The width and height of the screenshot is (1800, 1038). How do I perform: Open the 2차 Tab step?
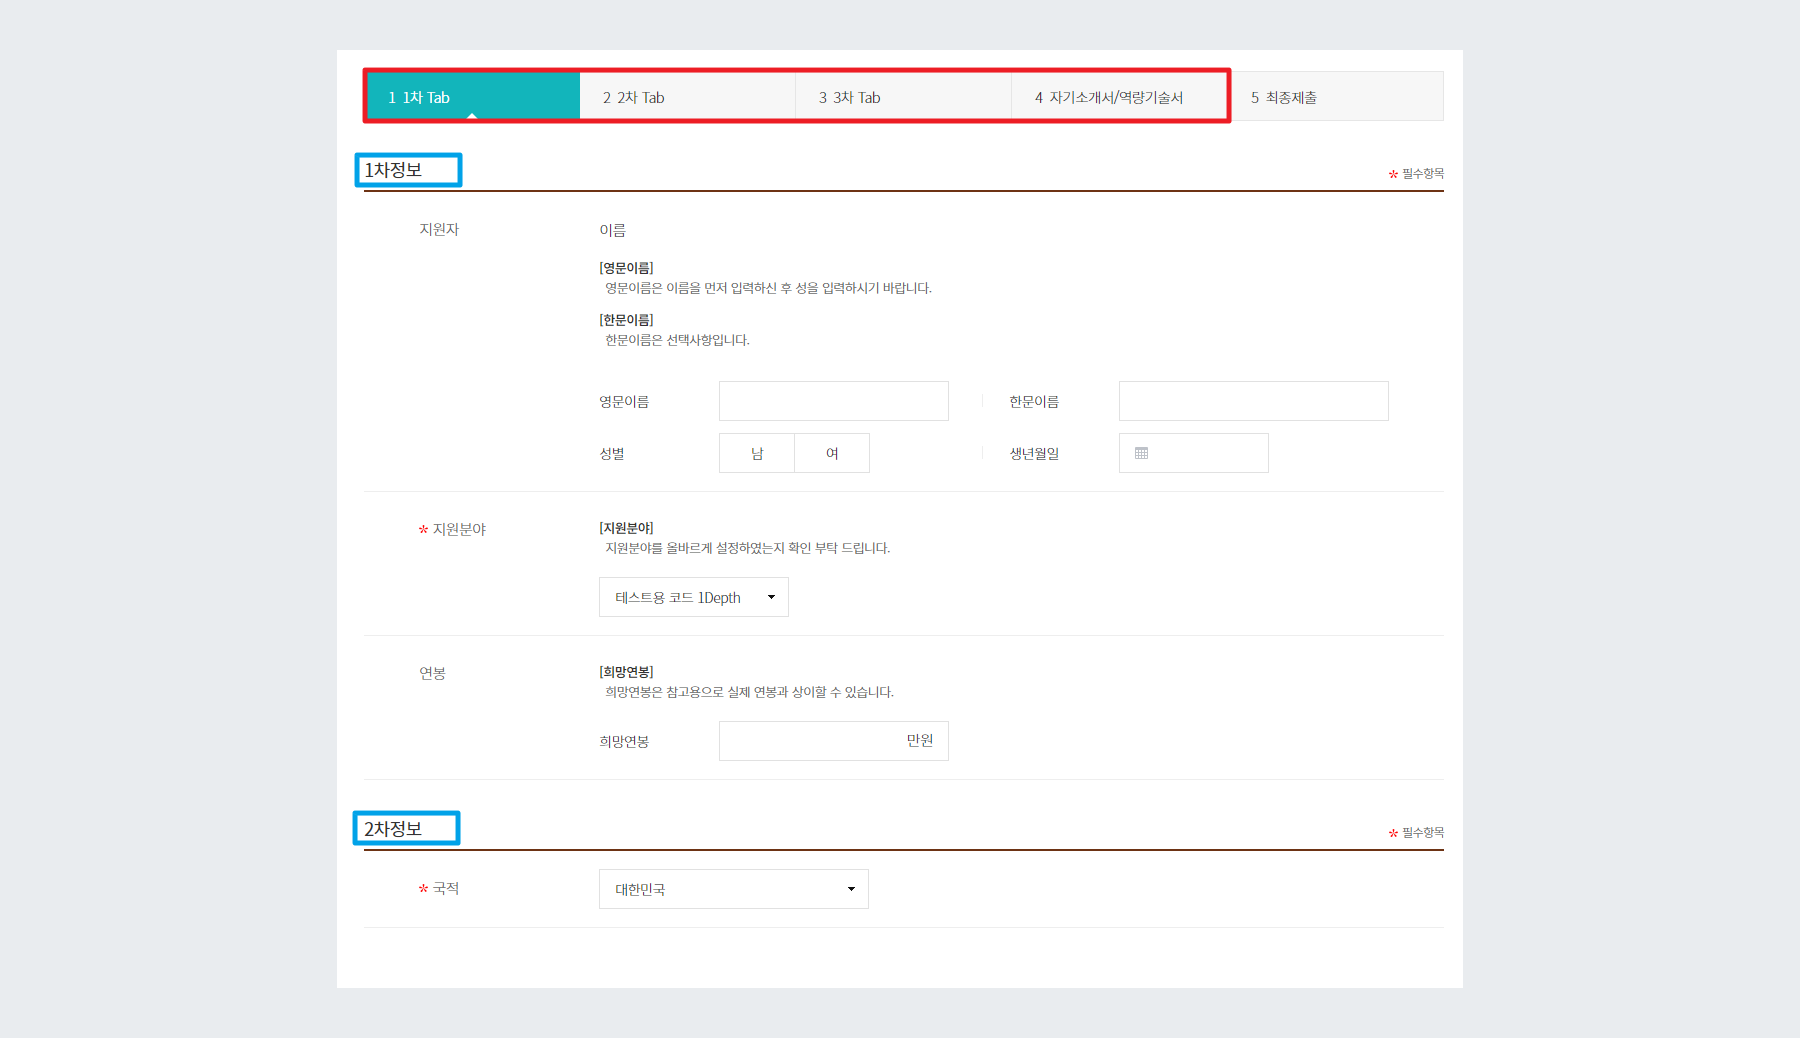[688, 97]
